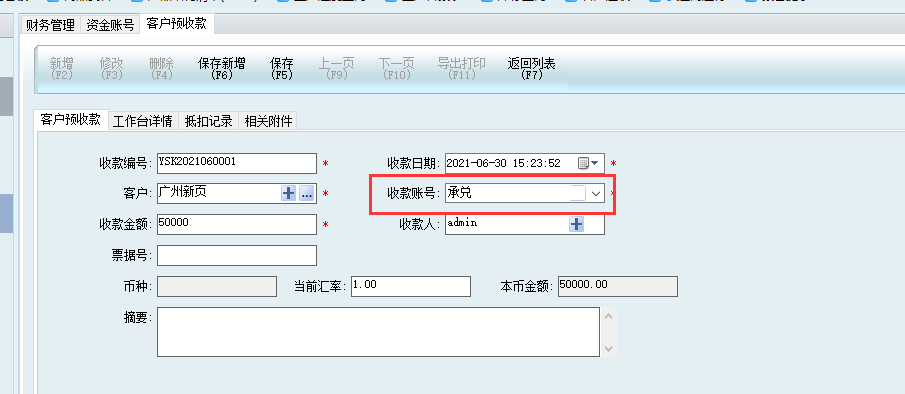Click into the 收款金额 input field

(237, 224)
